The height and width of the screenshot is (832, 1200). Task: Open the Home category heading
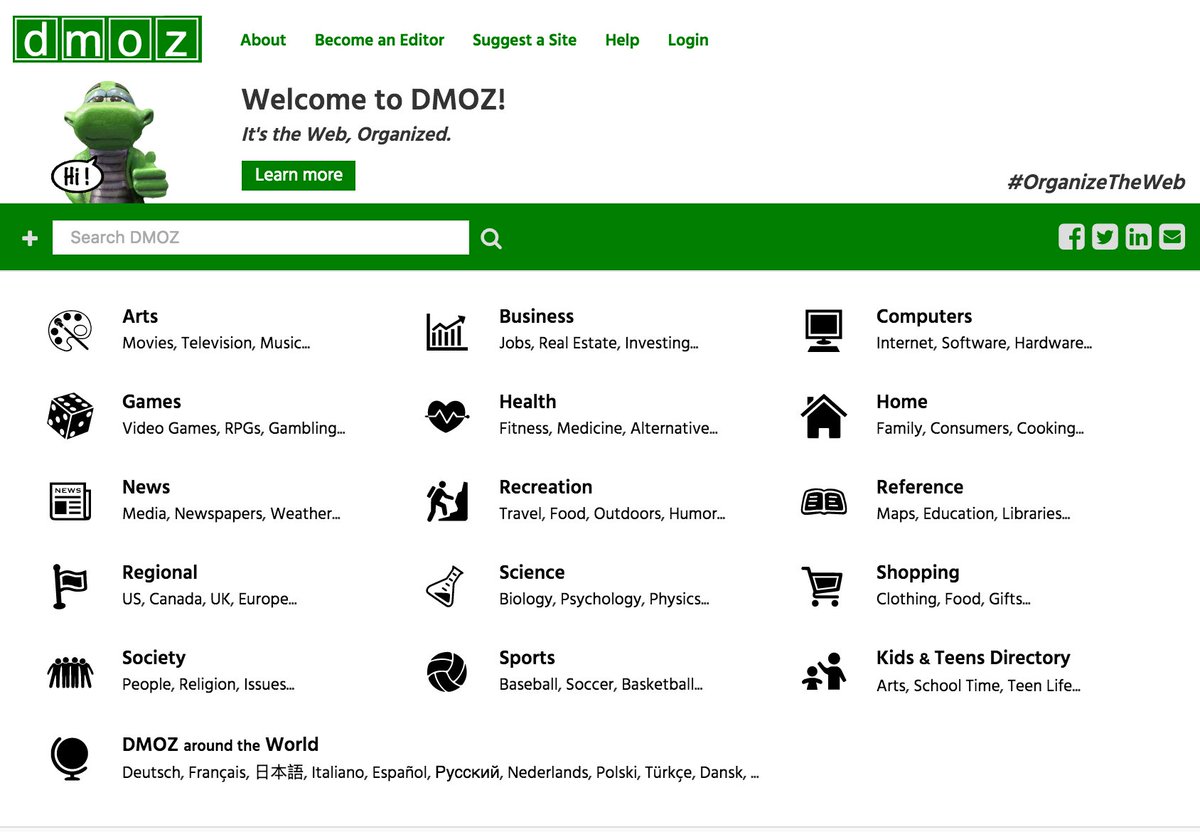(902, 401)
